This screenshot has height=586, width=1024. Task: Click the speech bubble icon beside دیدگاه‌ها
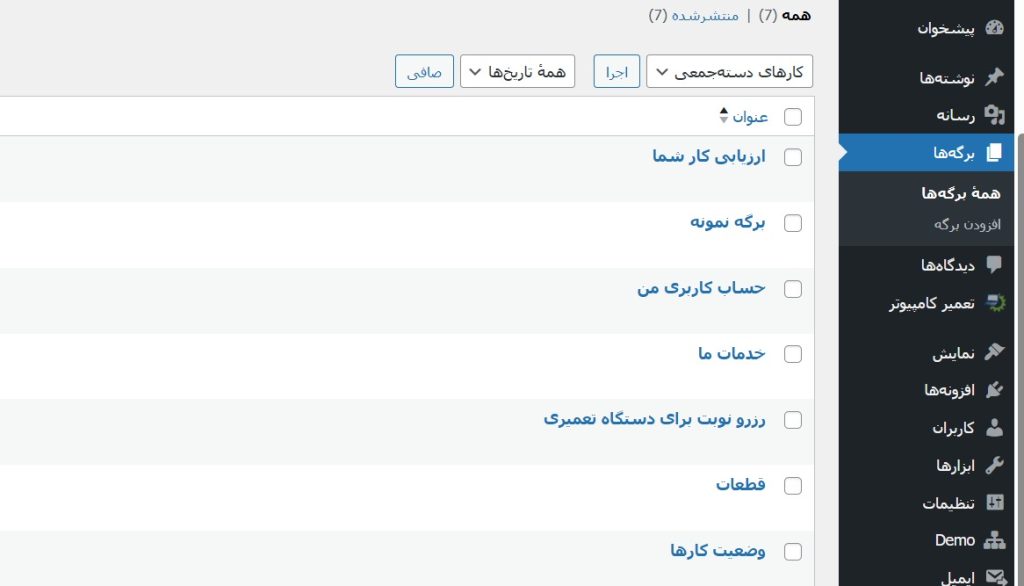pos(994,265)
